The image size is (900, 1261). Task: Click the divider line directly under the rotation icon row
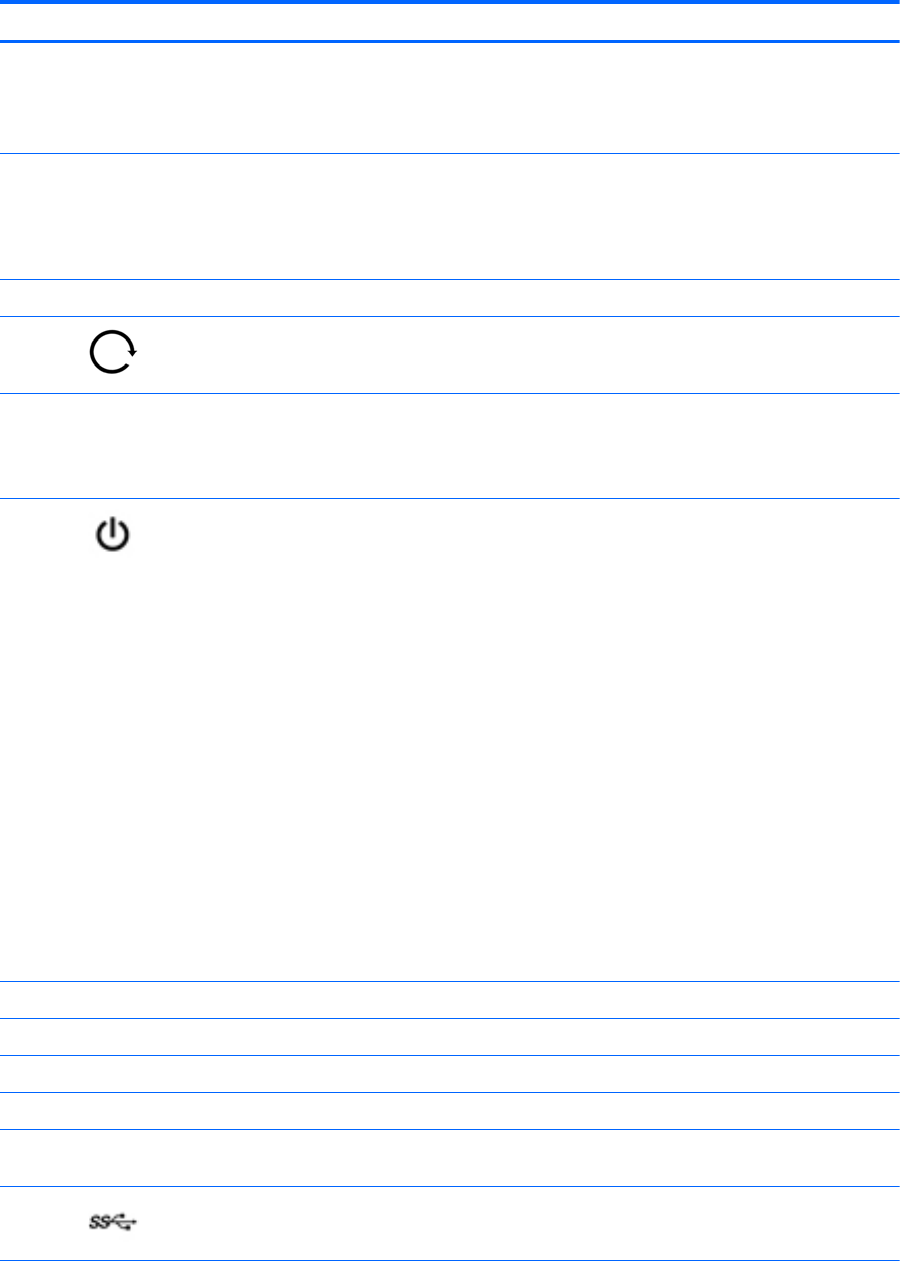pos(450,393)
